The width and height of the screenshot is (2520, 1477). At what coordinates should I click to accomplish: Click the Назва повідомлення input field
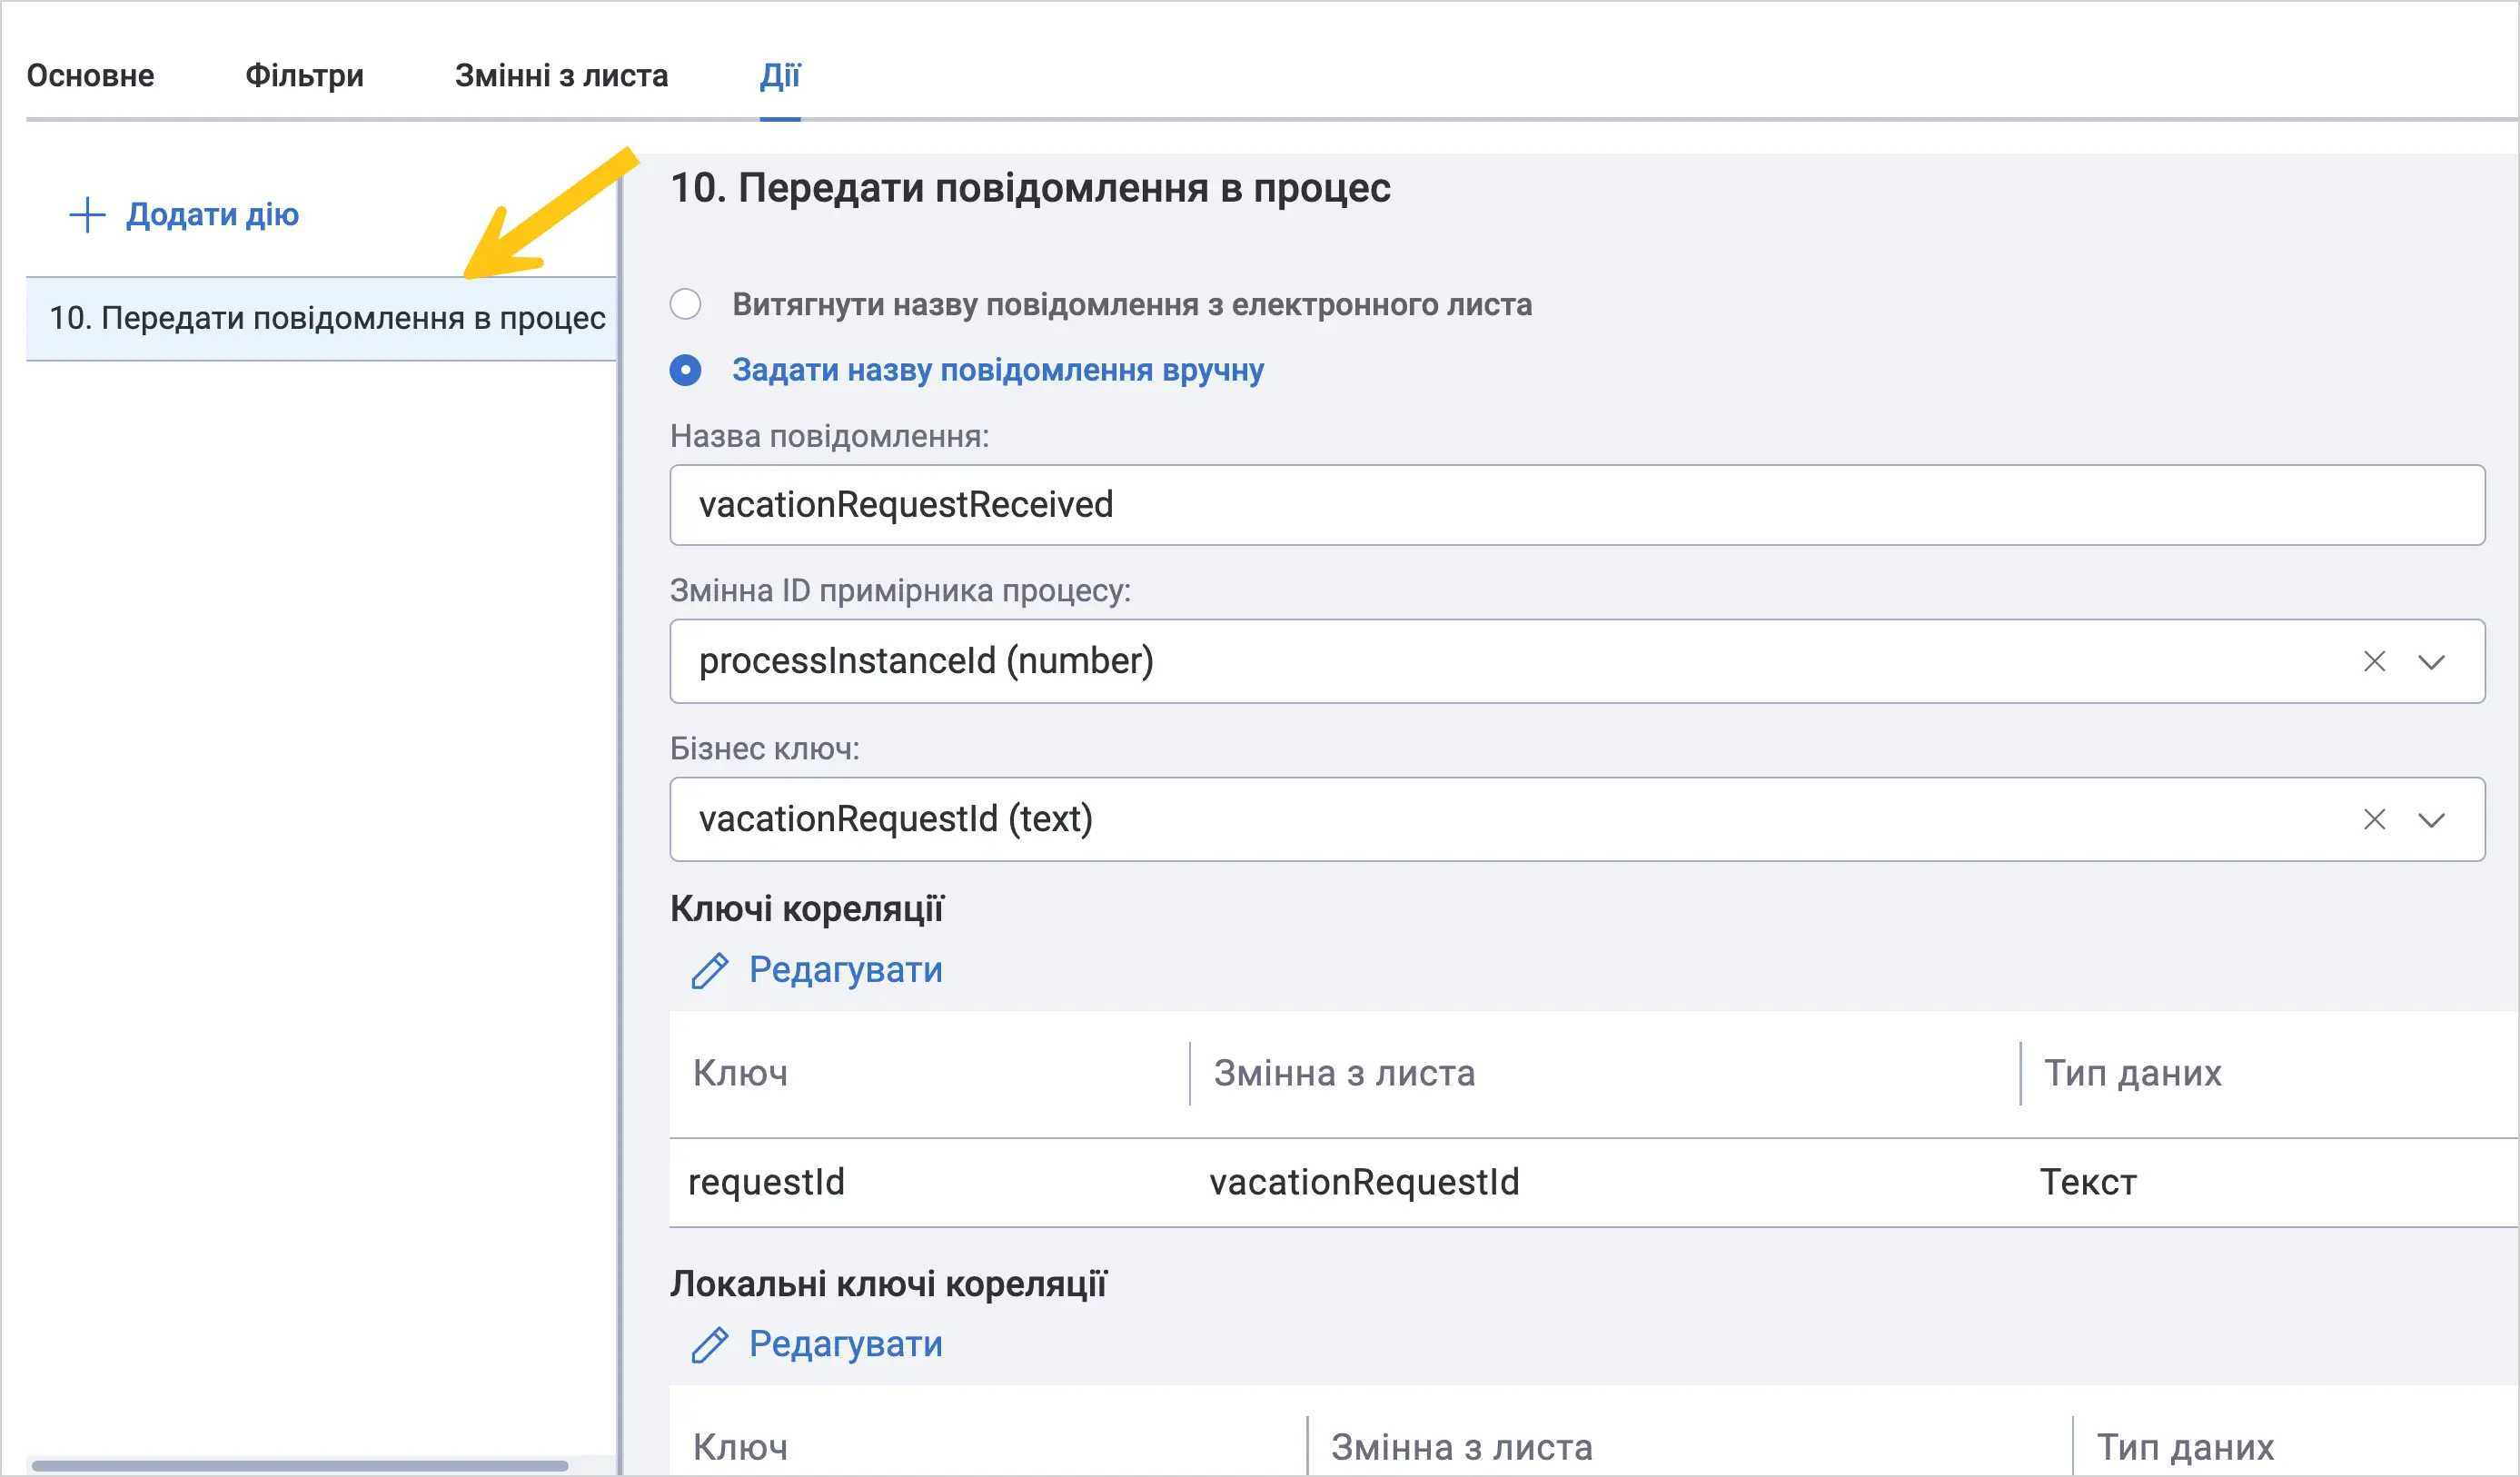[x=1577, y=505]
